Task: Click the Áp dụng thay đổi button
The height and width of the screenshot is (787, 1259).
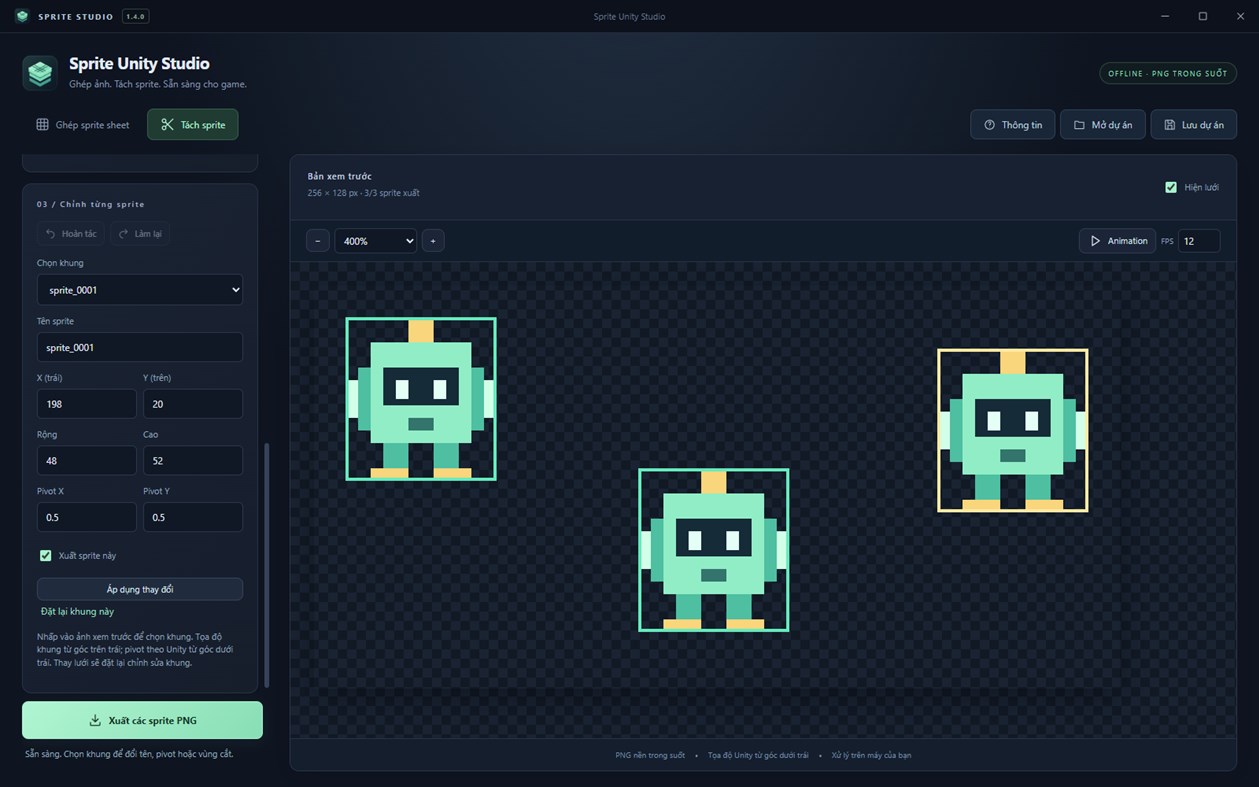Action: 140,589
